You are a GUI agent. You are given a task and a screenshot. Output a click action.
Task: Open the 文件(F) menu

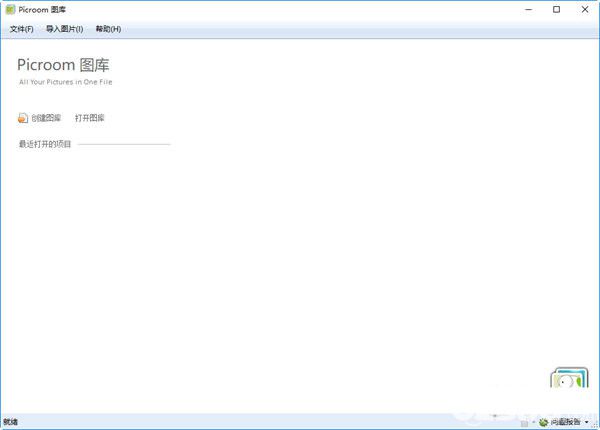(21, 29)
